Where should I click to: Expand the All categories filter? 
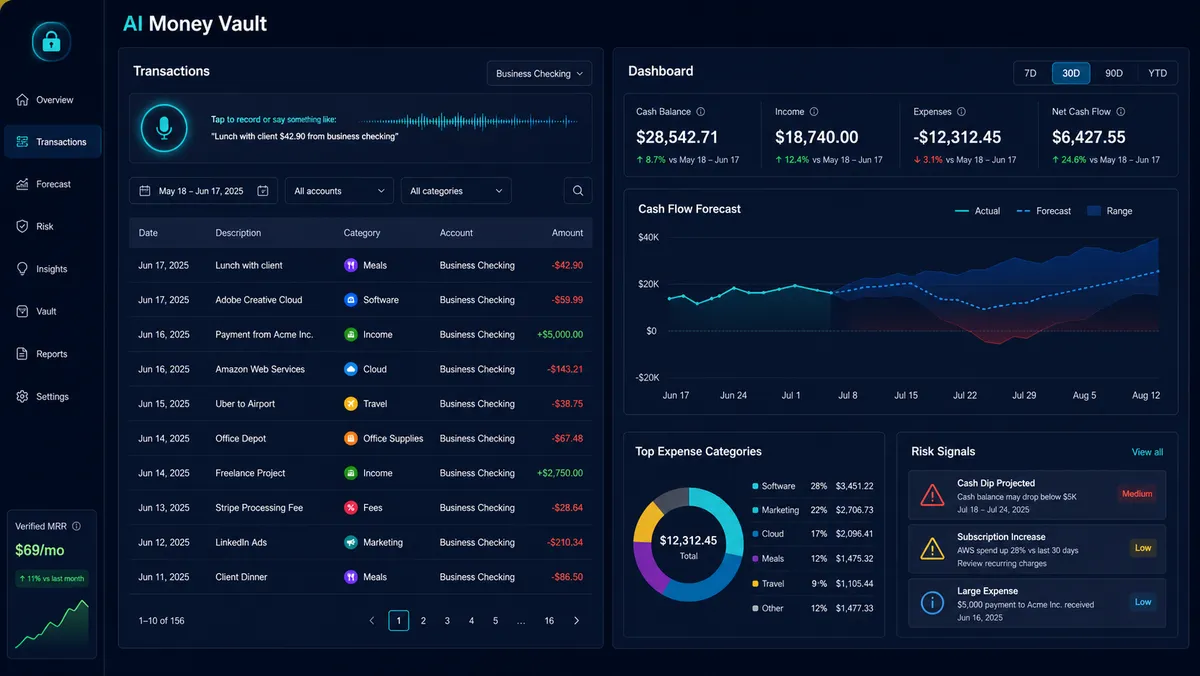point(456,191)
